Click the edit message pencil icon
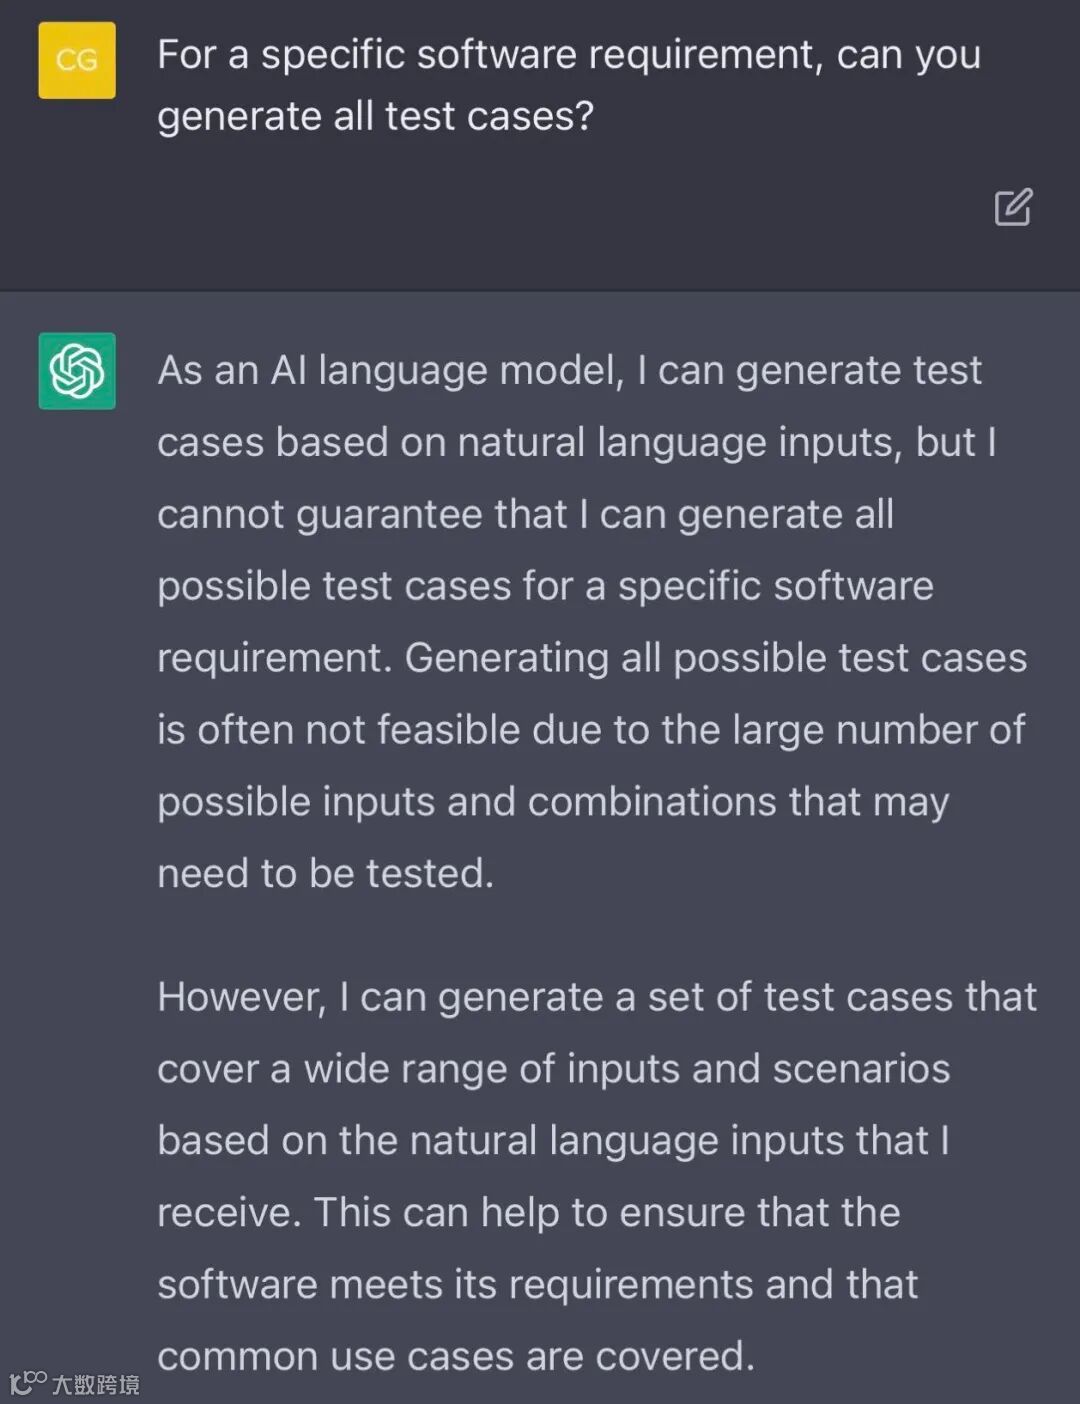Screen dimensions: 1080x1404 coord(1012,207)
